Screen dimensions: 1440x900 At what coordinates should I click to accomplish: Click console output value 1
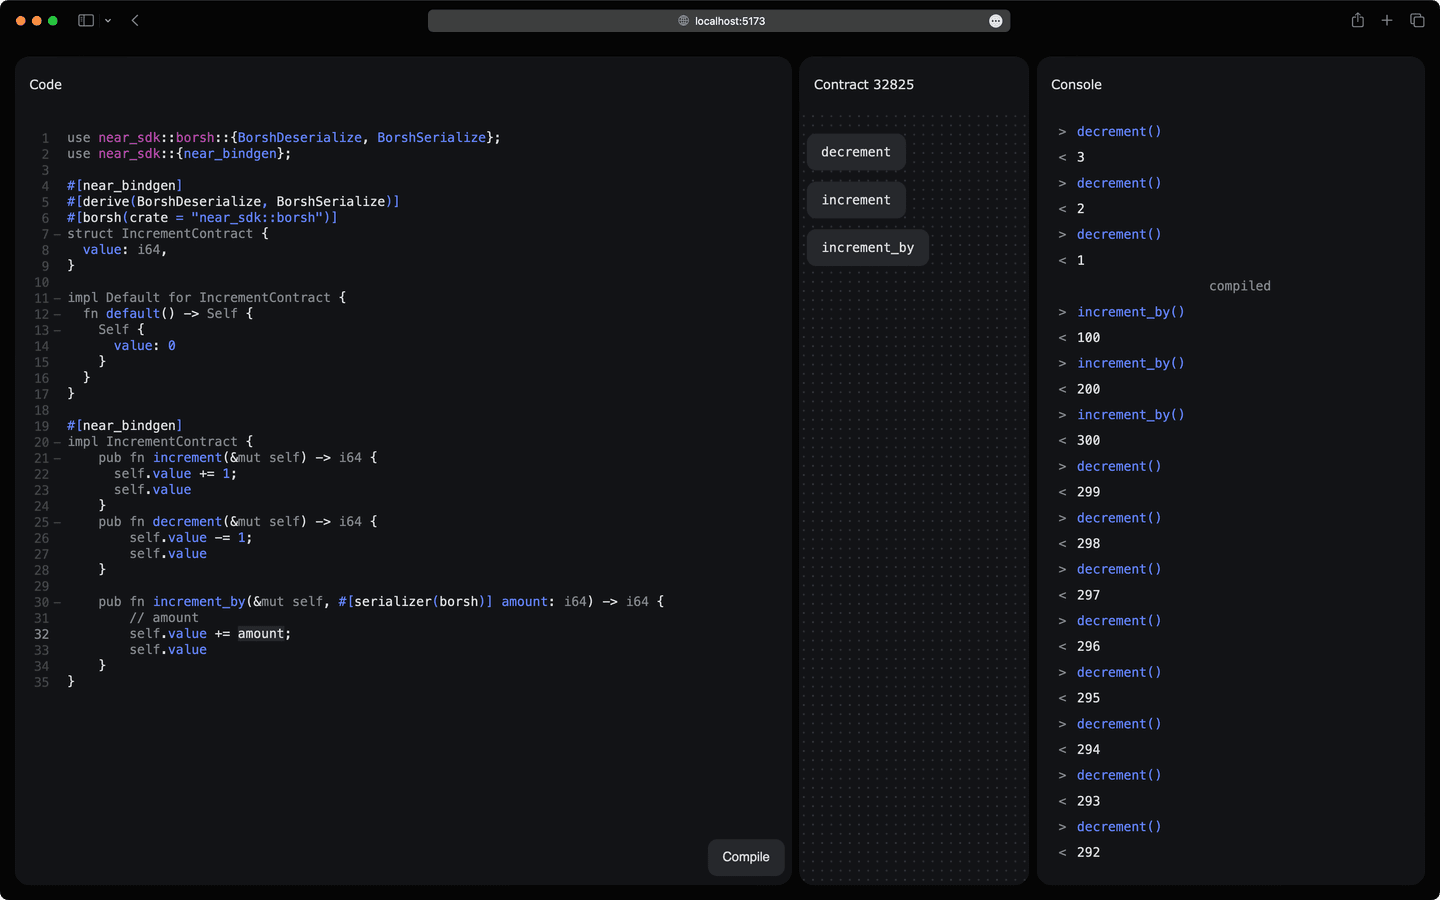[1081, 261]
